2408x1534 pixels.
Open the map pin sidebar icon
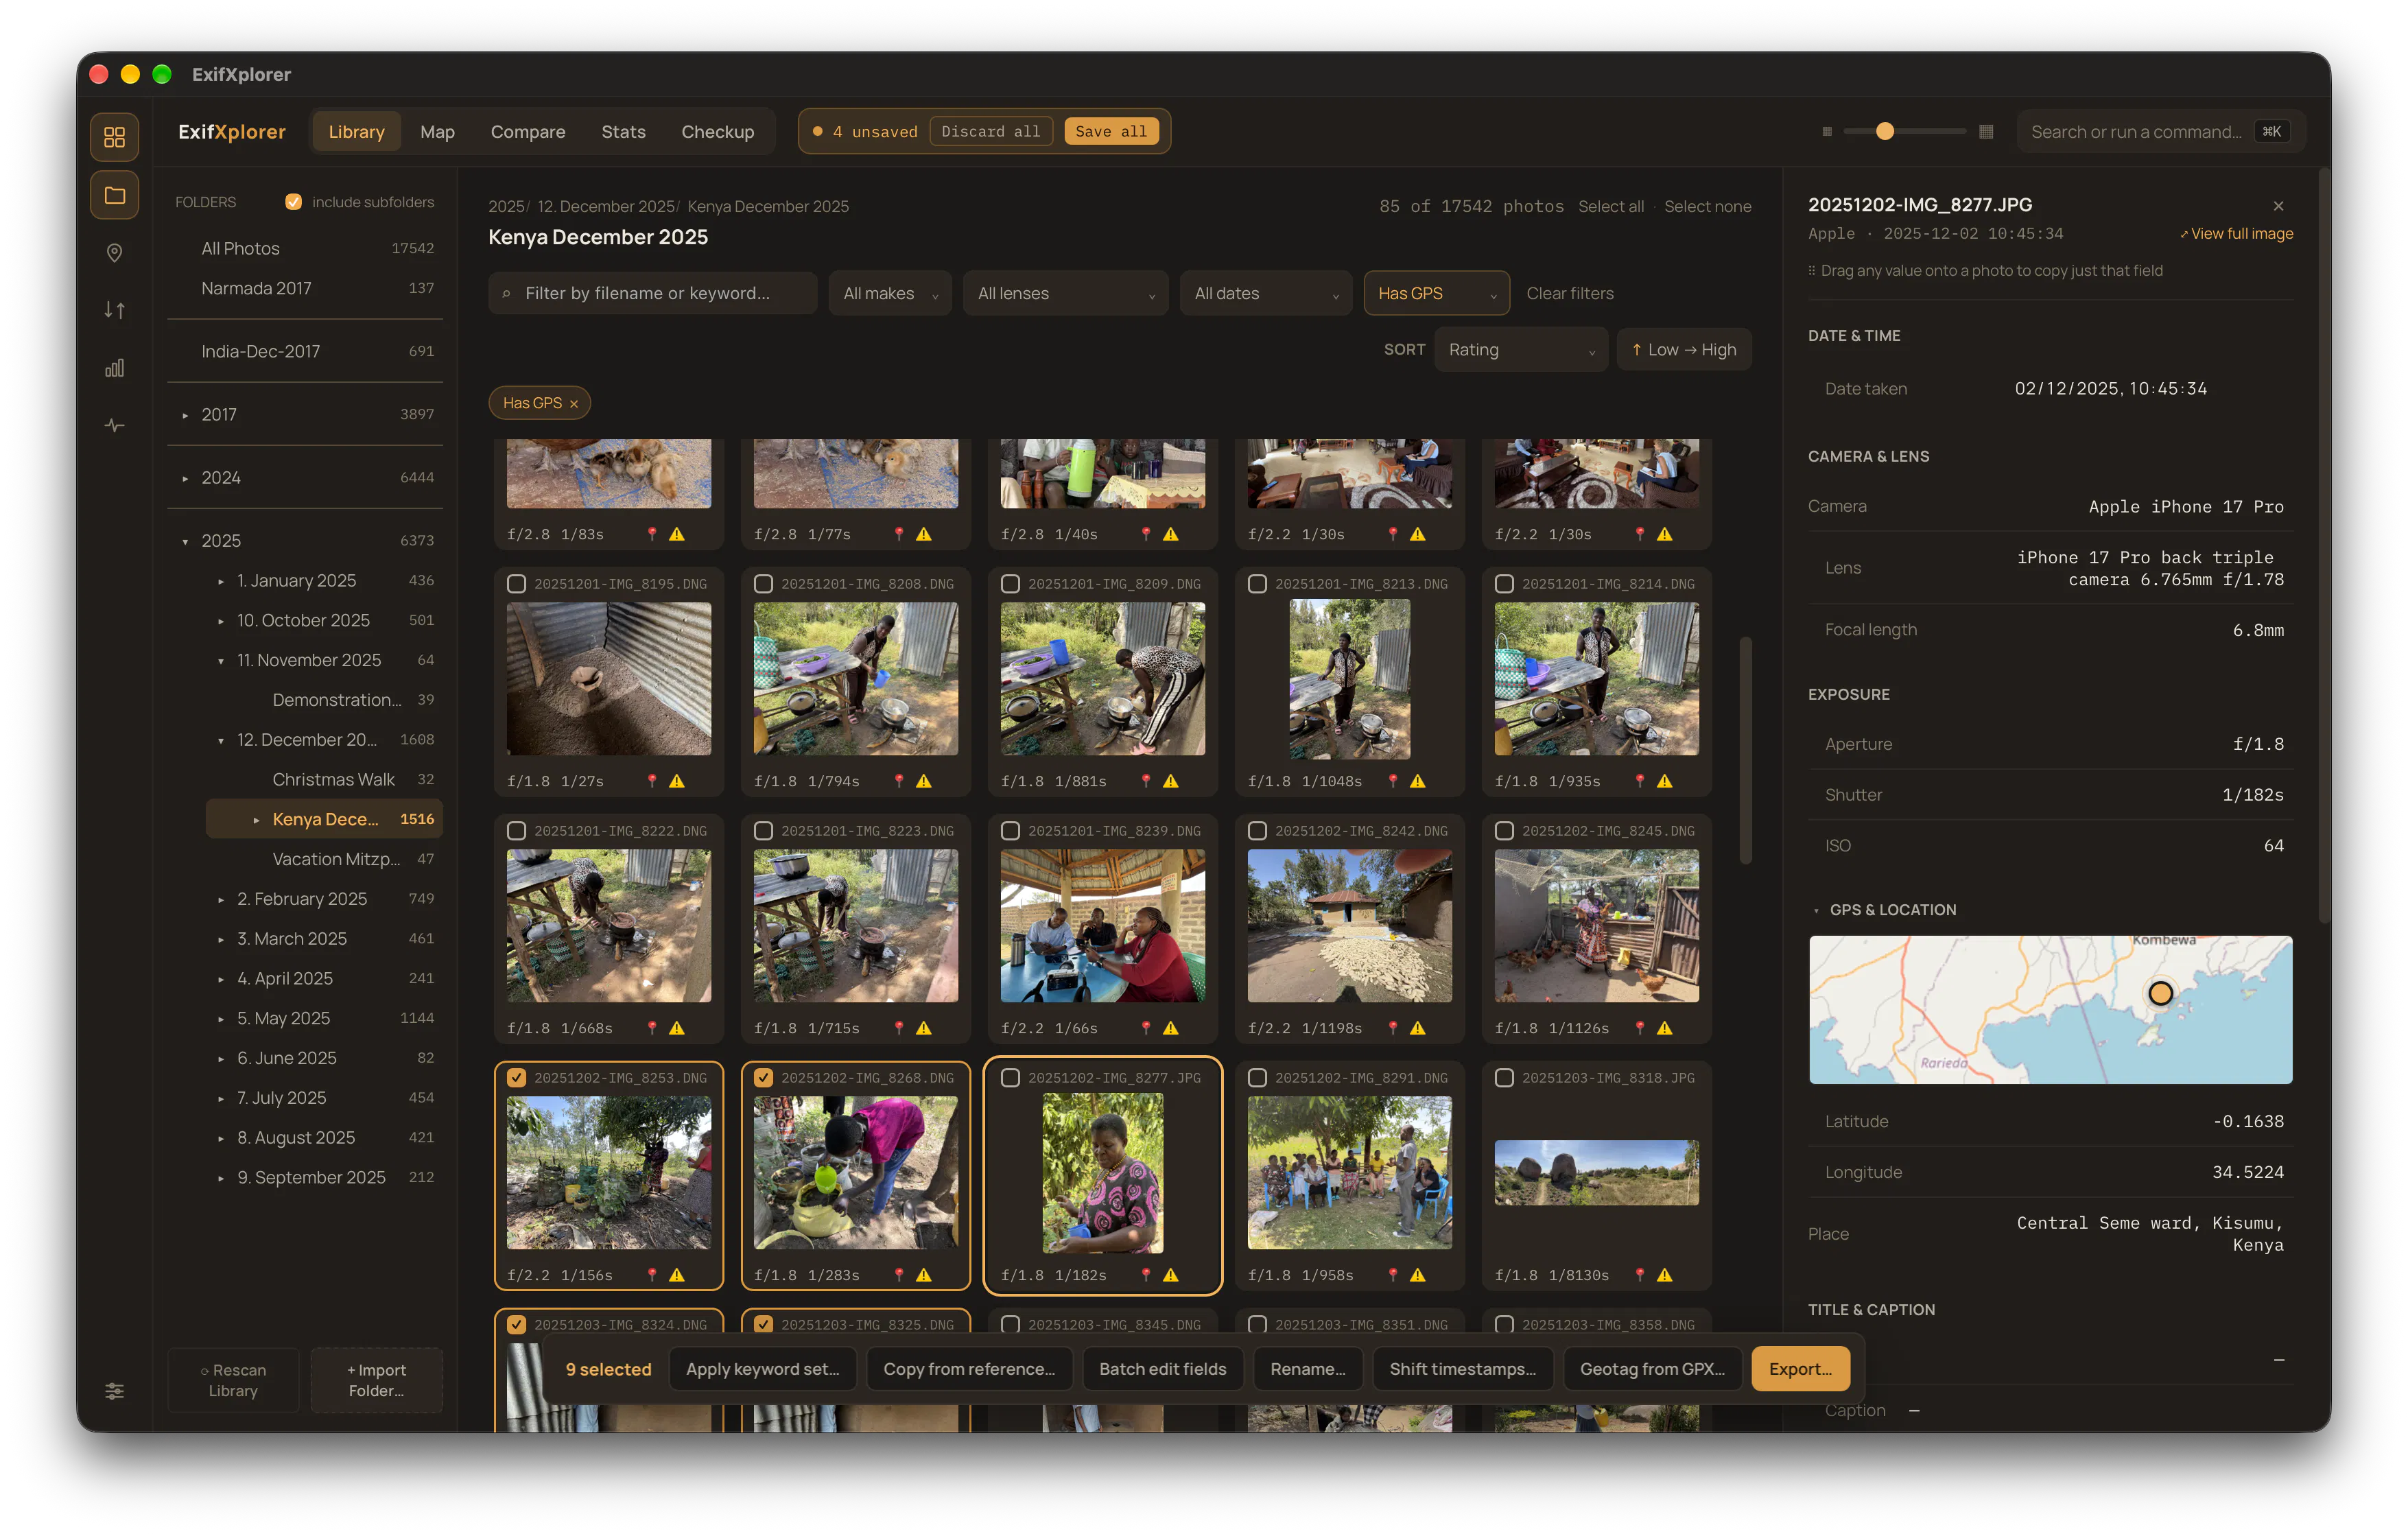coord(114,252)
